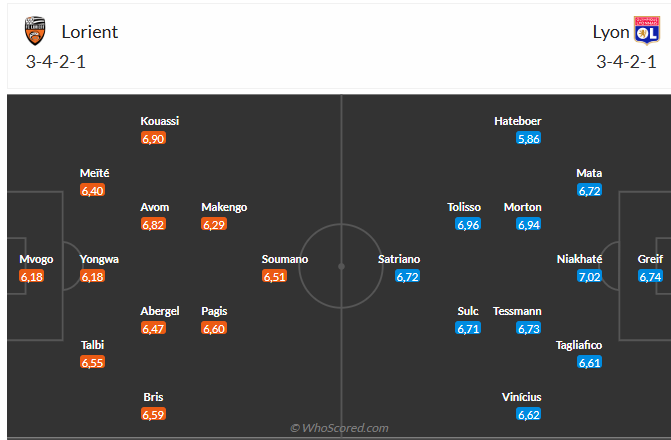
Task: Open Tolisso's player name
Action: [x=464, y=207]
